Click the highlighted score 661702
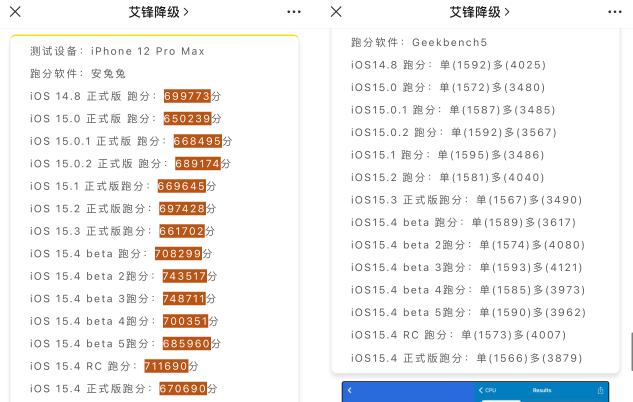This screenshot has height=402, width=633. tap(182, 231)
